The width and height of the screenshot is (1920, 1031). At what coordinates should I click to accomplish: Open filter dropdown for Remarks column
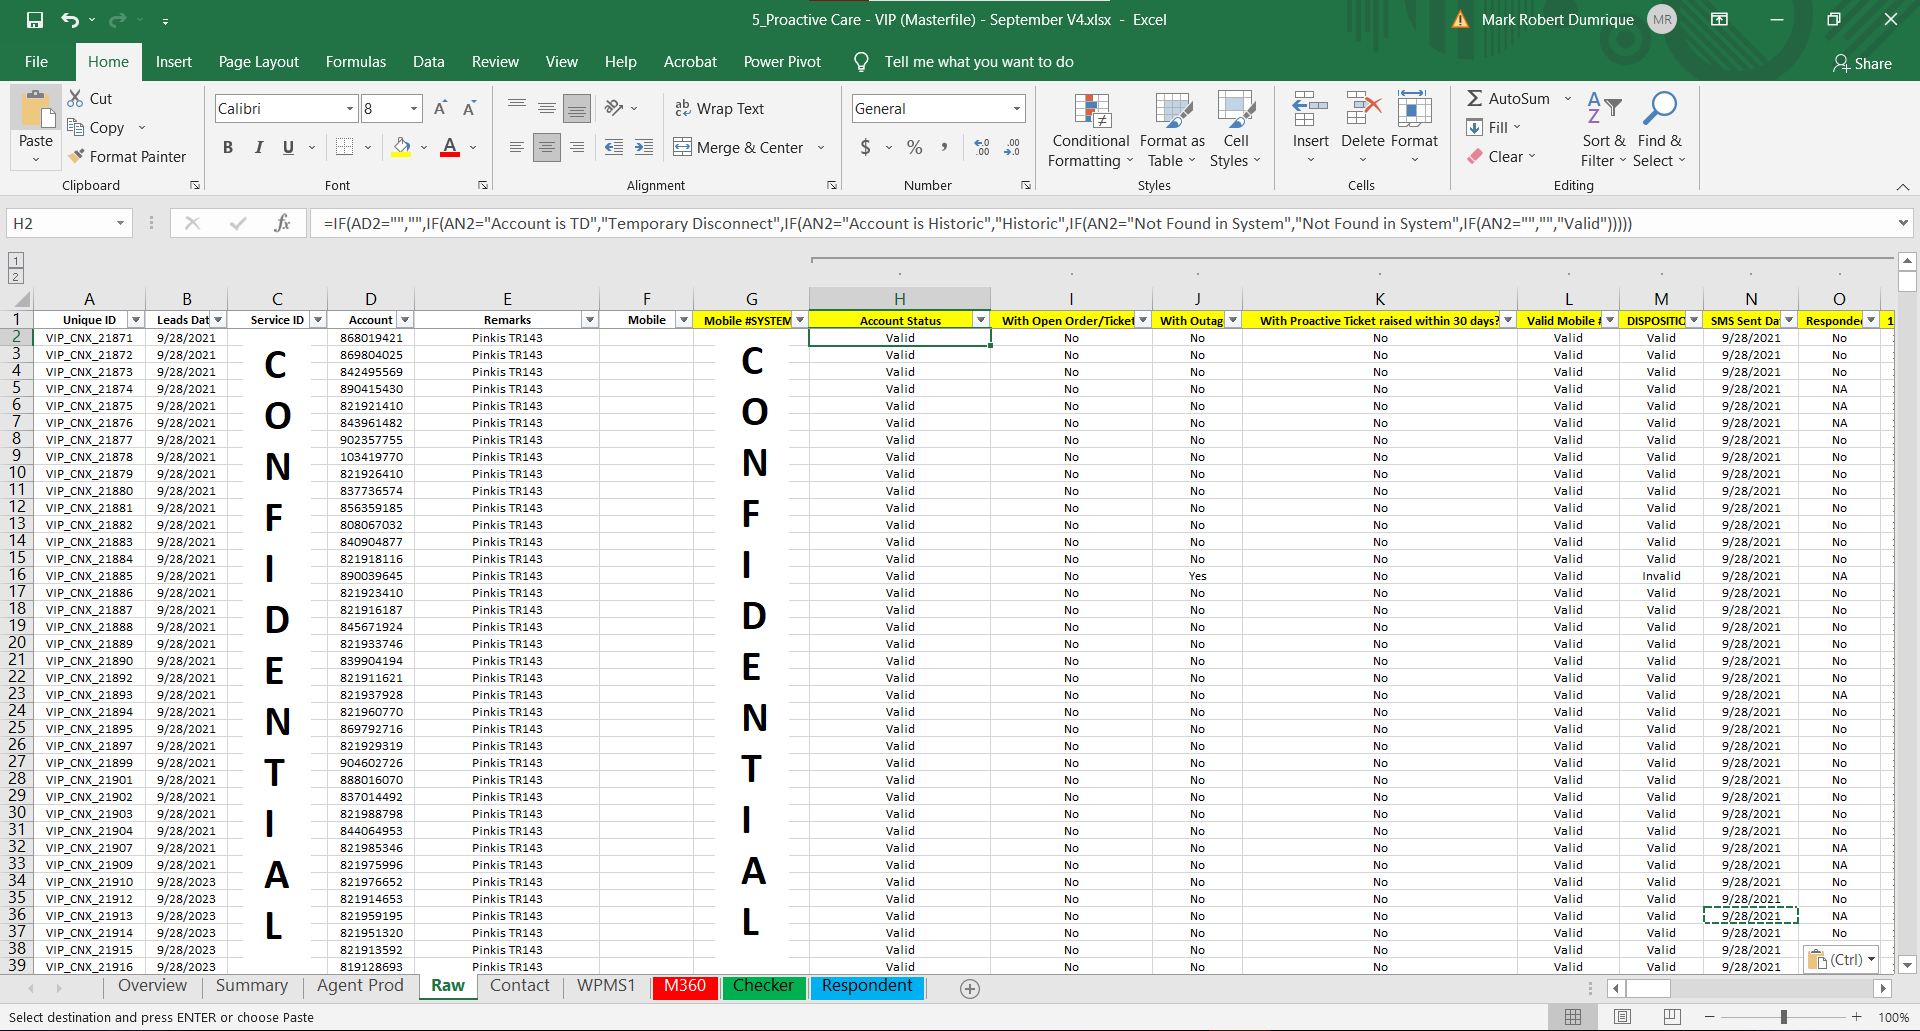590,320
